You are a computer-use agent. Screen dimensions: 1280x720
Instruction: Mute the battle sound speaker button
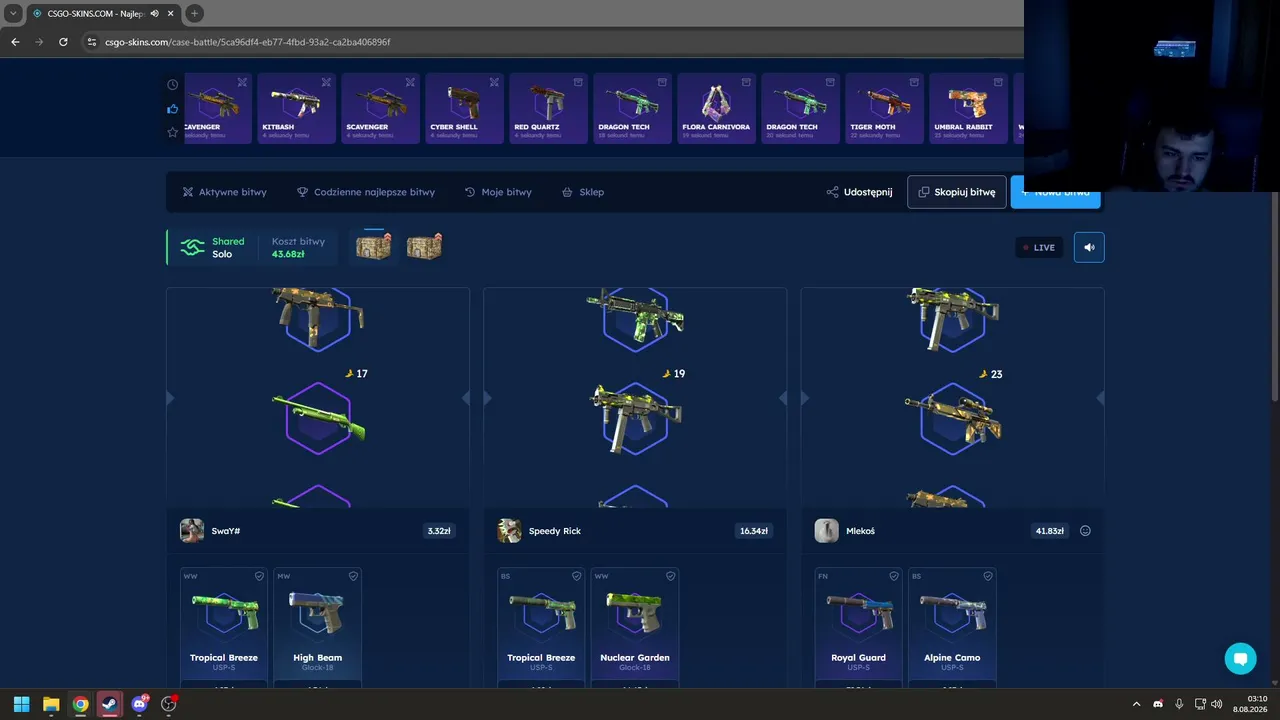click(x=1089, y=247)
